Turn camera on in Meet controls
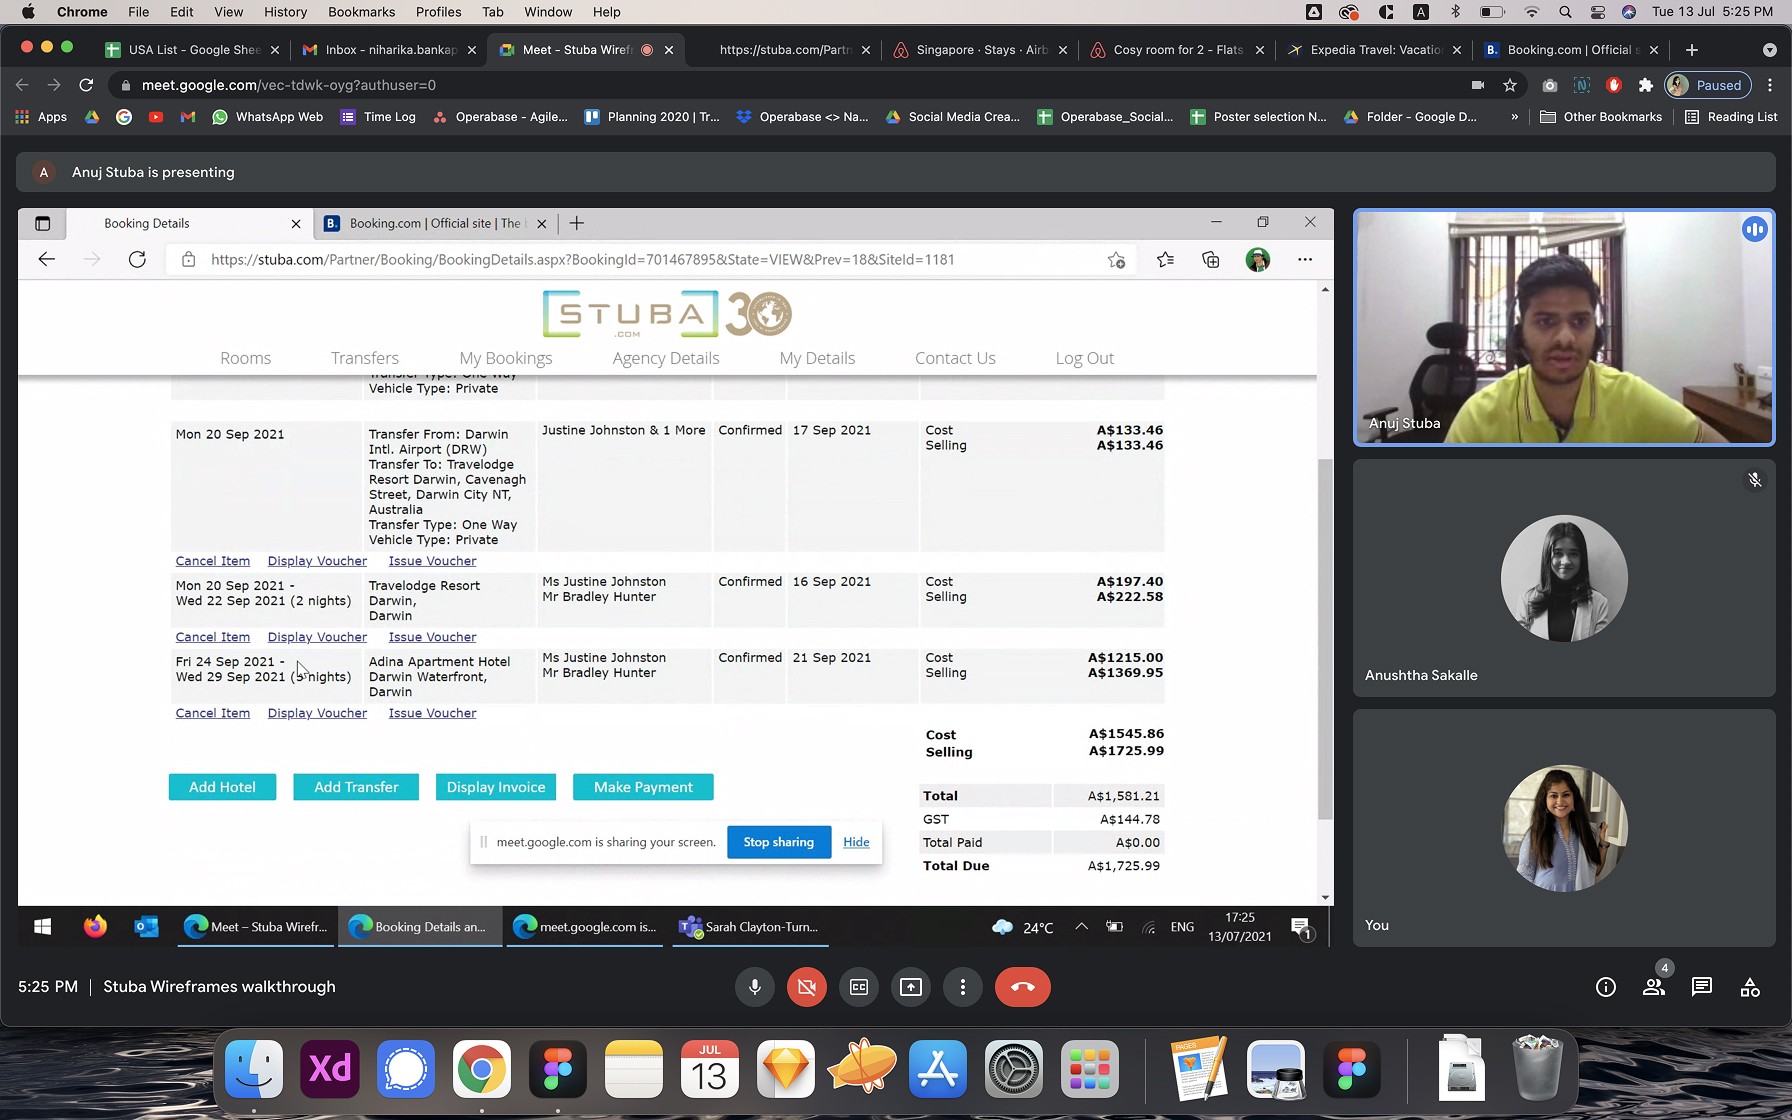Image resolution: width=1792 pixels, height=1120 pixels. coord(807,987)
